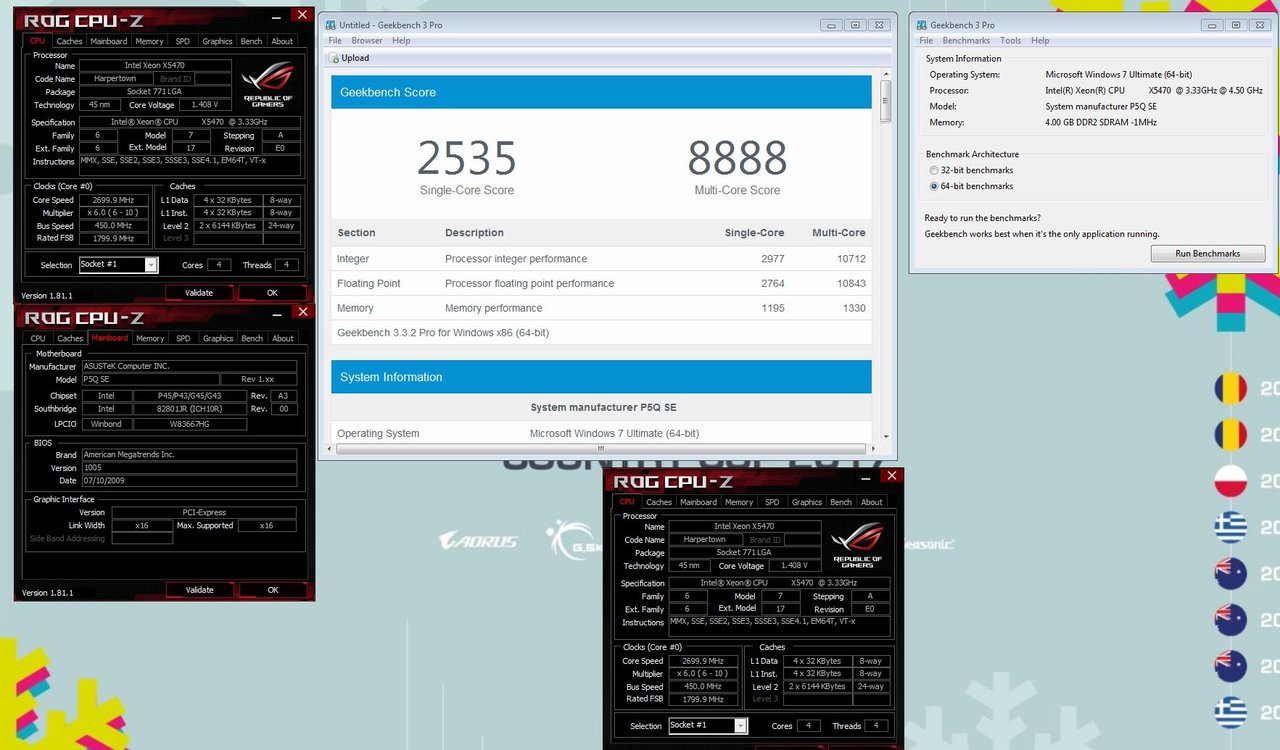Viewport: 1280px width, 750px height.
Task: Click the Memory performance row in Geekbench results
Action: [601, 308]
